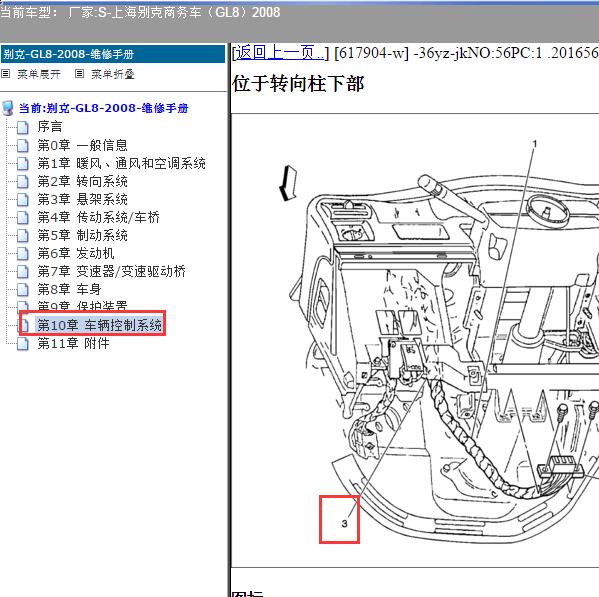Screen dimensions: 599x597
Task: Click page icon beside 第6章 发动机
Action: [x=23, y=254]
